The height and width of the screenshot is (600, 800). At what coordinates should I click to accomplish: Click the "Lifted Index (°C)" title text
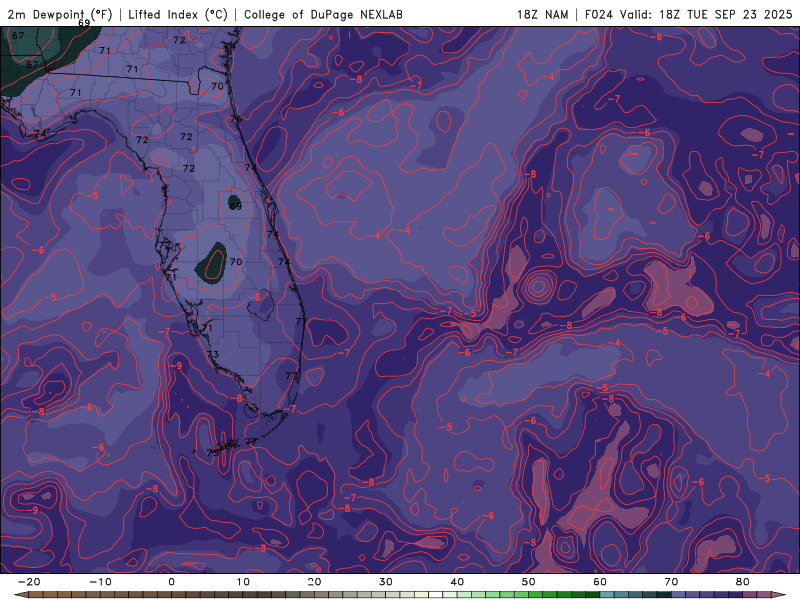[178, 15]
